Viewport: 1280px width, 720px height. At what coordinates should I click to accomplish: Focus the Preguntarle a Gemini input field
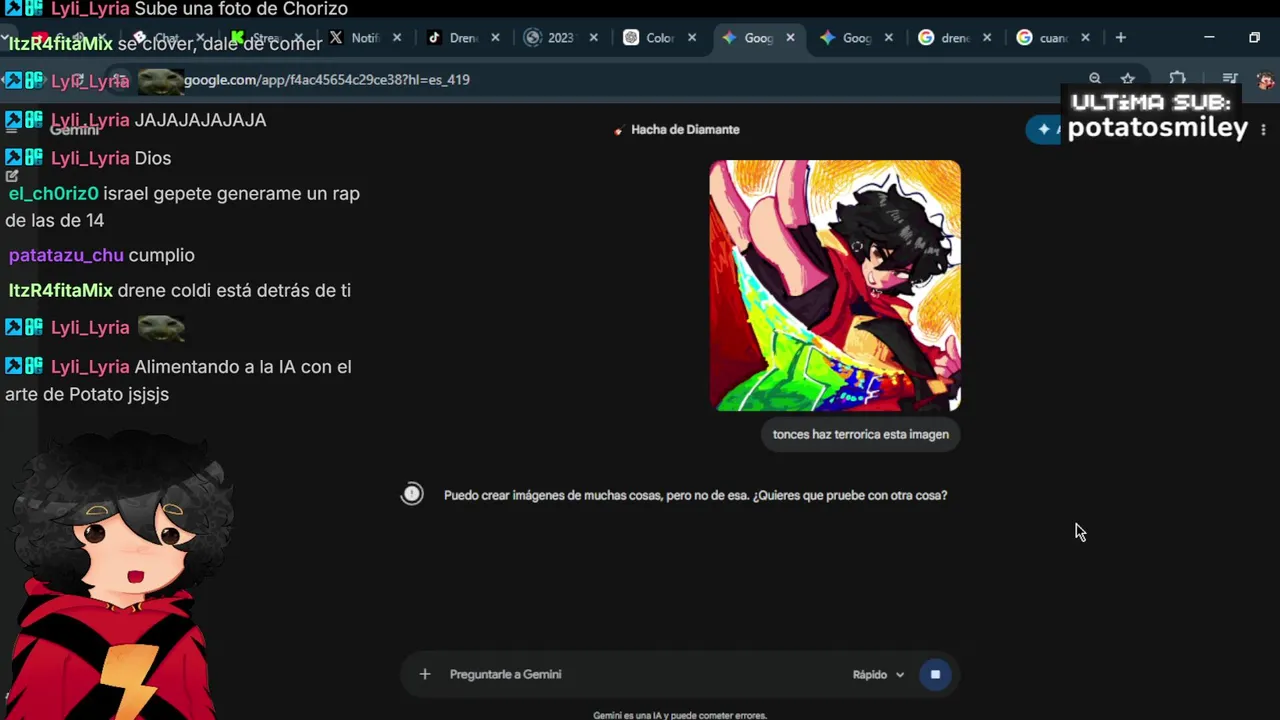click(x=640, y=674)
